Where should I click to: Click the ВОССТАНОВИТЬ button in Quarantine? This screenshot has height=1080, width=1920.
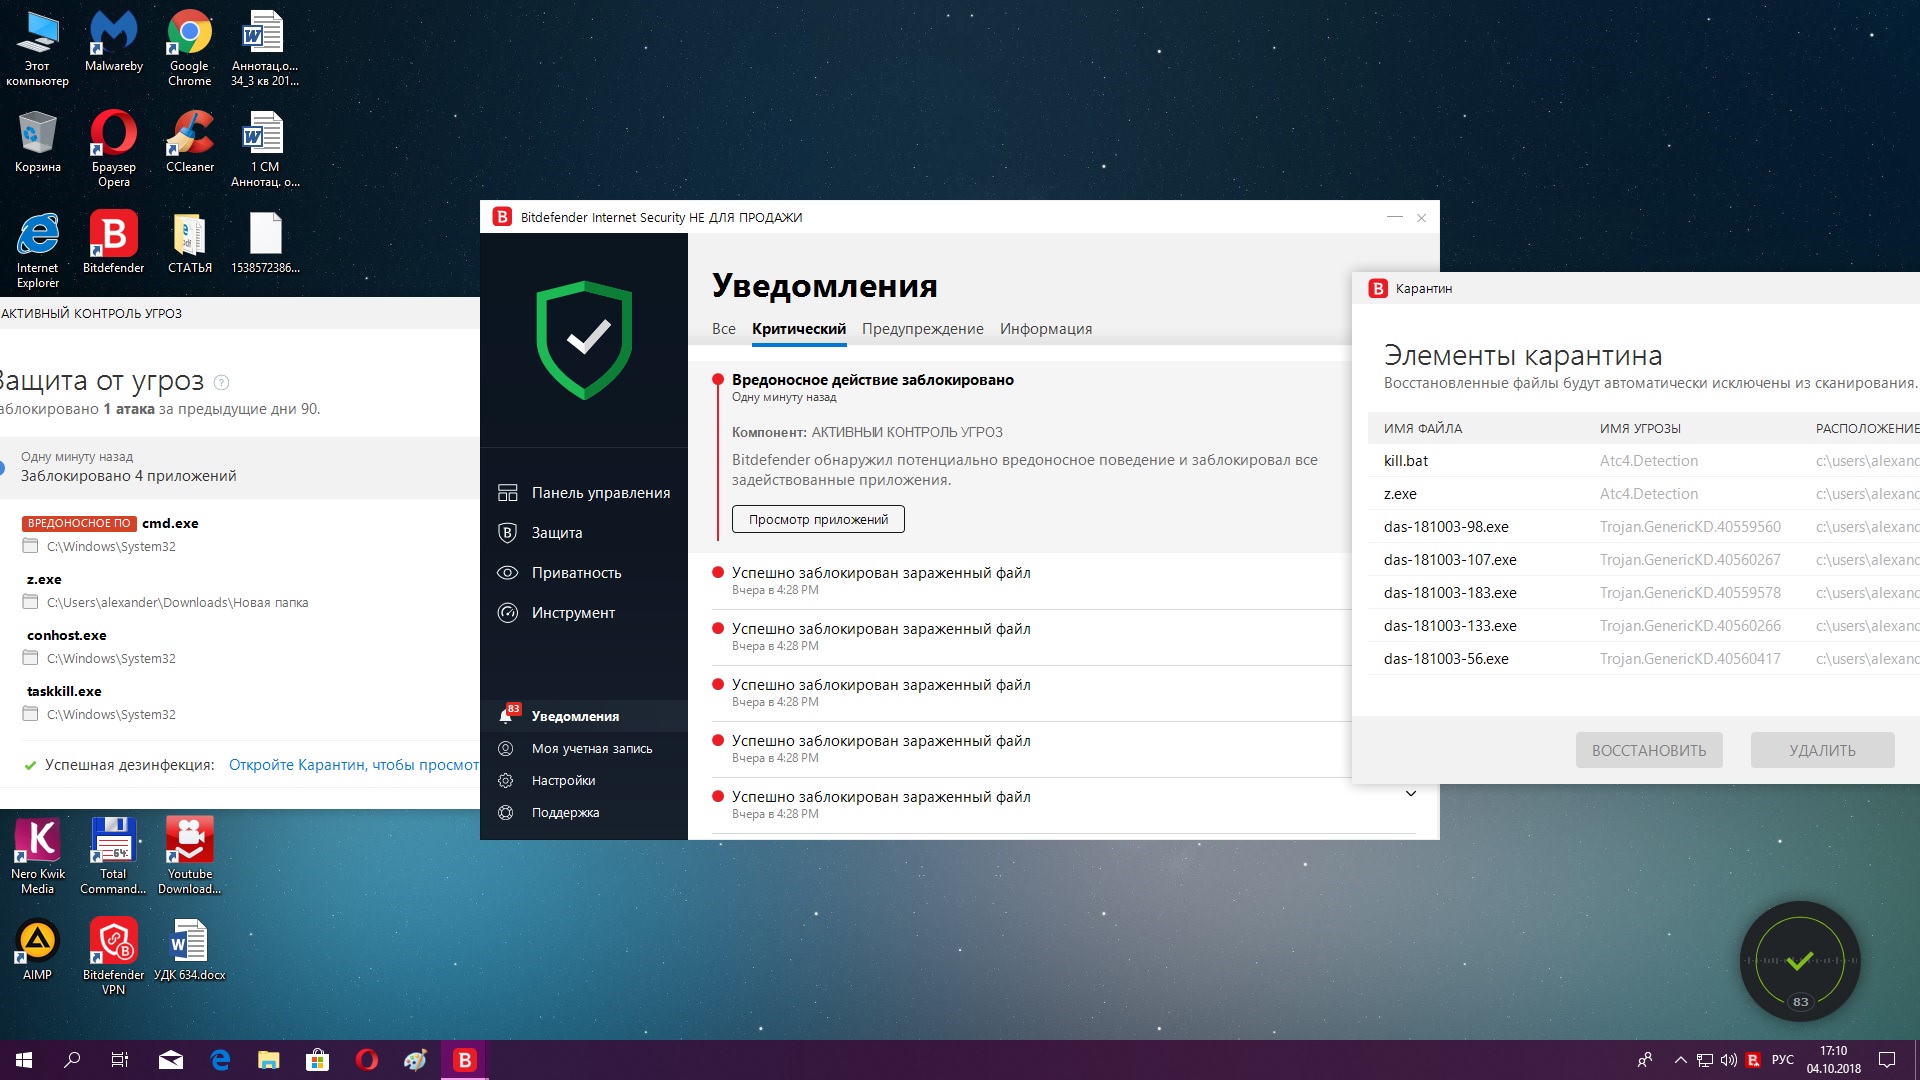[x=1649, y=750]
